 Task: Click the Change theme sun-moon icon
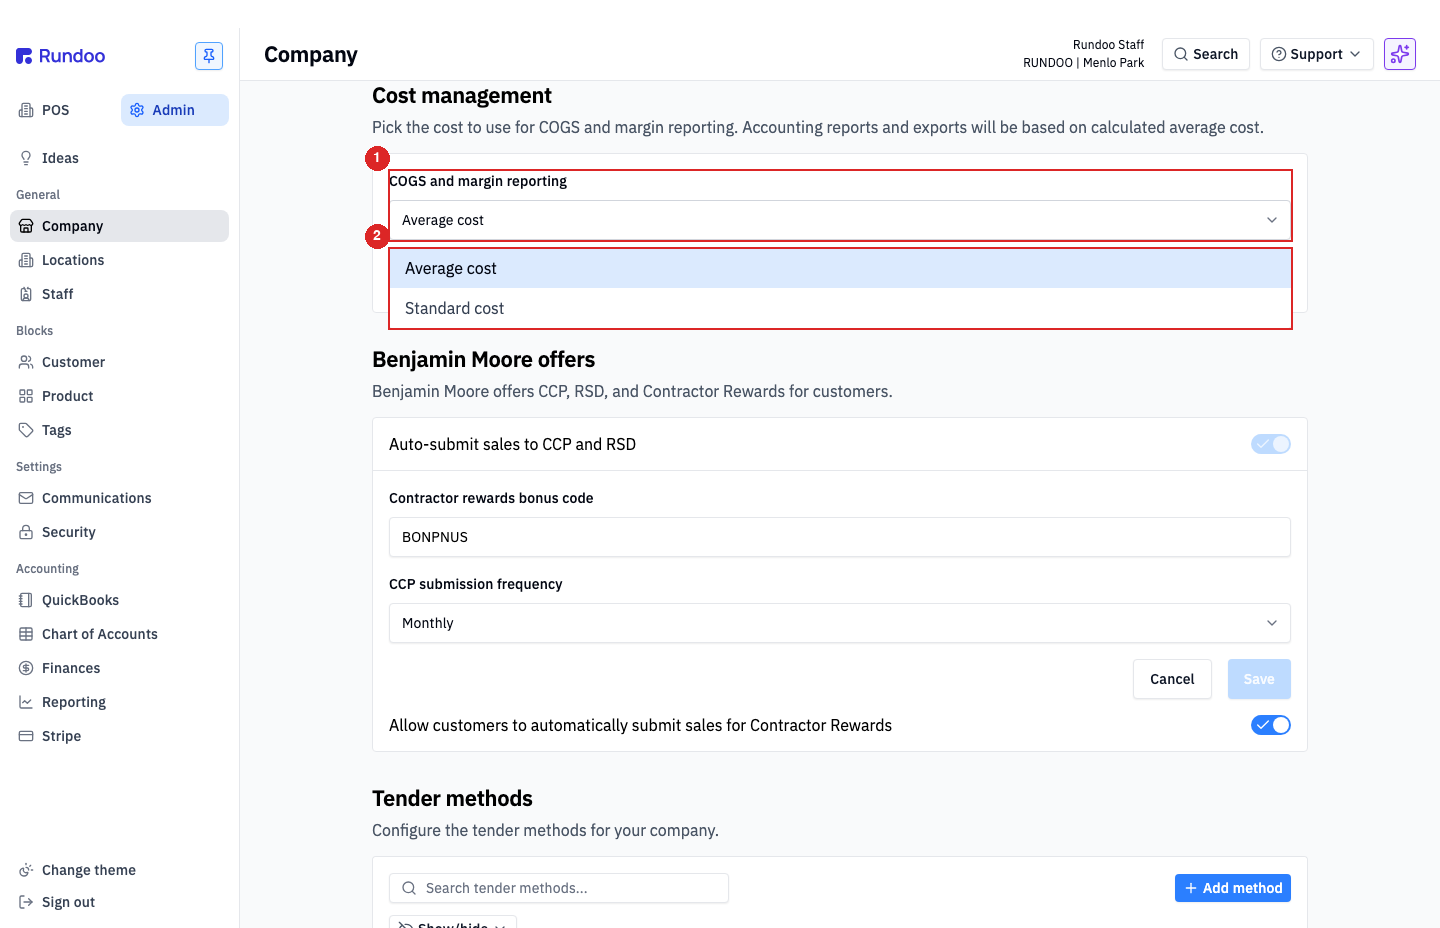point(26,870)
